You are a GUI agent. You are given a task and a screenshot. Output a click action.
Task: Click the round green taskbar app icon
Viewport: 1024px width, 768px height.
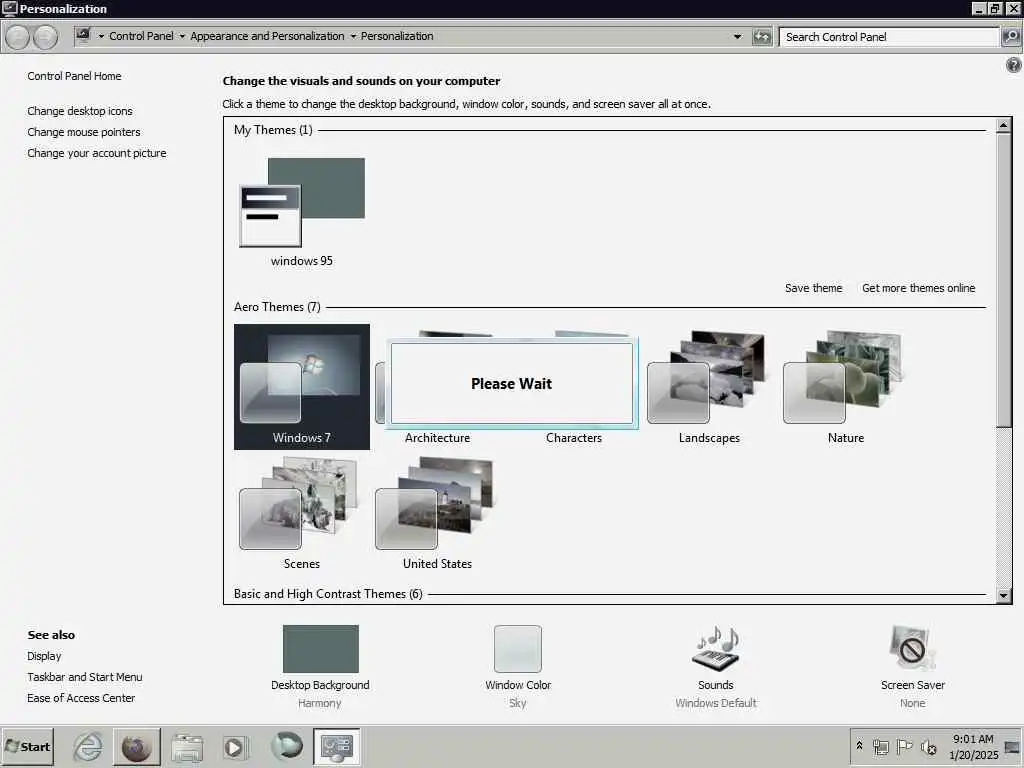pyautogui.click(x=287, y=746)
